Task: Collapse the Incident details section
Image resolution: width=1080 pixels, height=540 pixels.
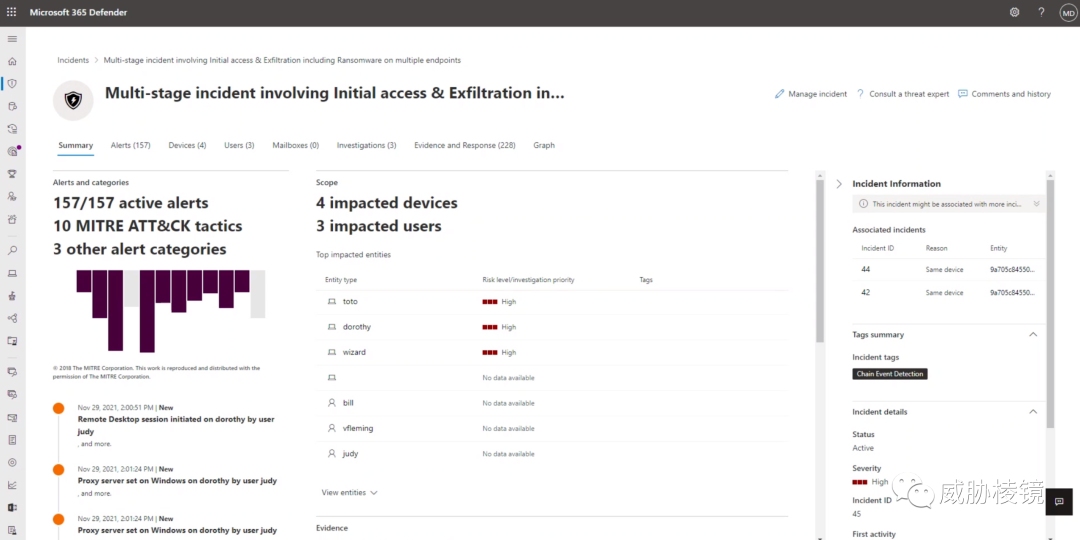Action: [1032, 411]
